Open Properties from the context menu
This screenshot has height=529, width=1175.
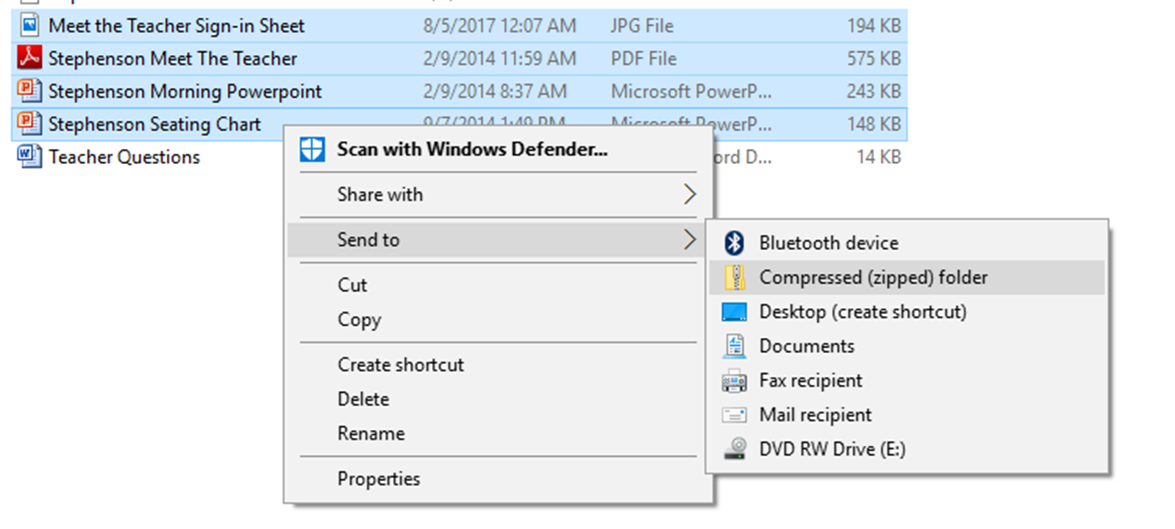tap(498, 479)
